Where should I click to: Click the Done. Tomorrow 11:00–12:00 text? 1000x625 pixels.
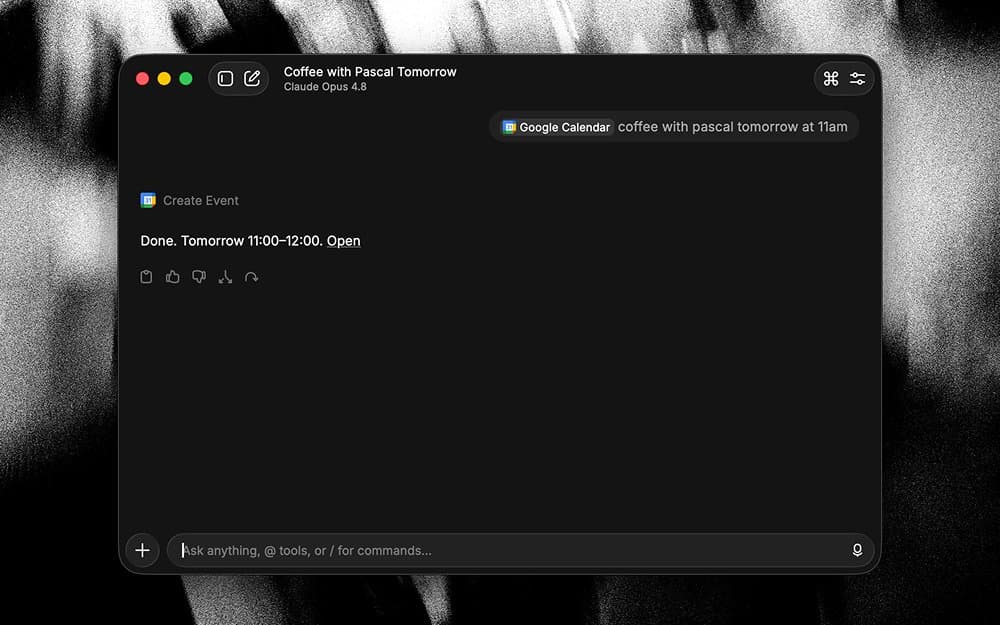click(x=231, y=241)
